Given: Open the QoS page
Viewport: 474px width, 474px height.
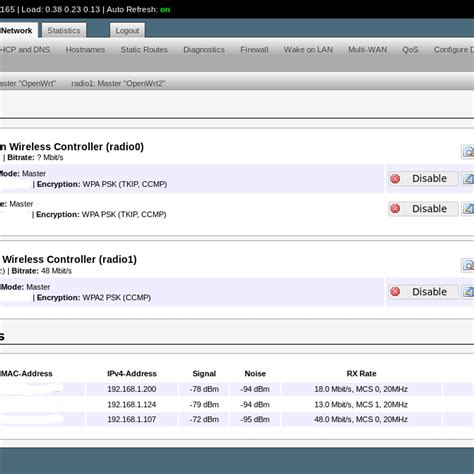Looking at the screenshot, I should (410, 50).
